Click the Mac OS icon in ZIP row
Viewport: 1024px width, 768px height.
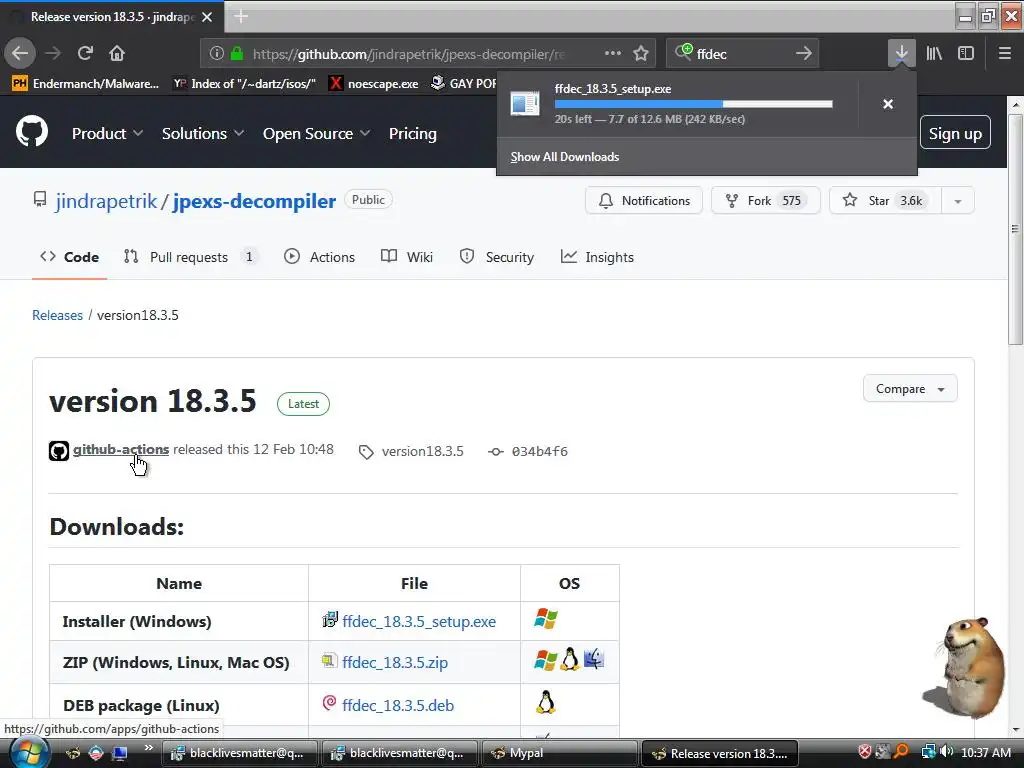[x=594, y=659]
